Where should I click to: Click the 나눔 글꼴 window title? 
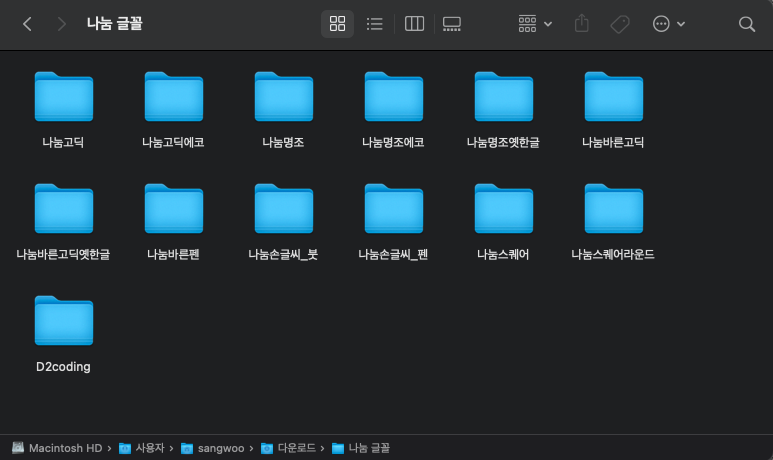coord(114,24)
